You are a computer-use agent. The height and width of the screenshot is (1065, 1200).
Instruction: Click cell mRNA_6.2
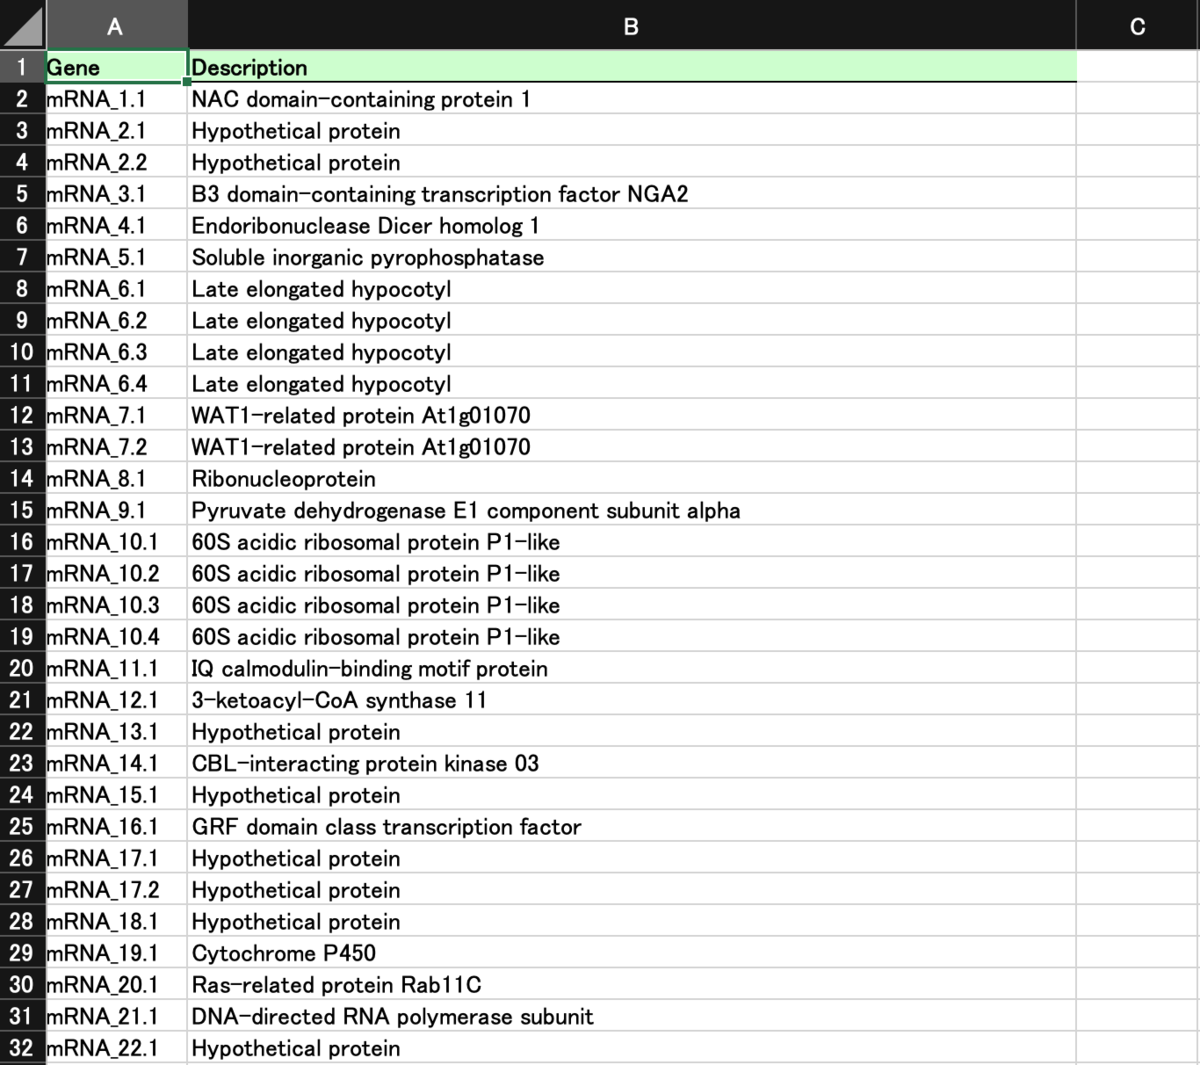[116, 321]
